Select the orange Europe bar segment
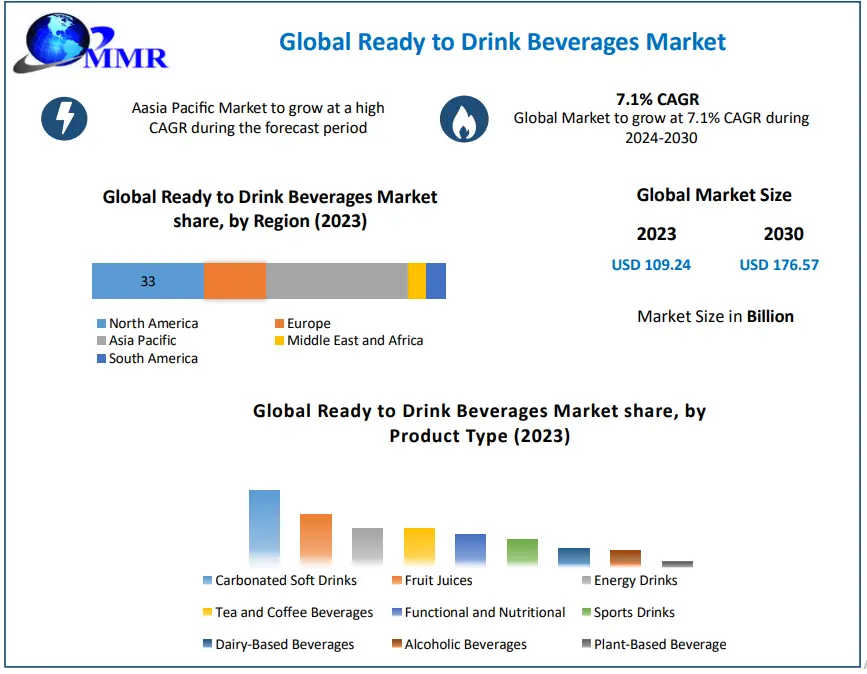Screen dimensions: 867x674 tap(234, 281)
